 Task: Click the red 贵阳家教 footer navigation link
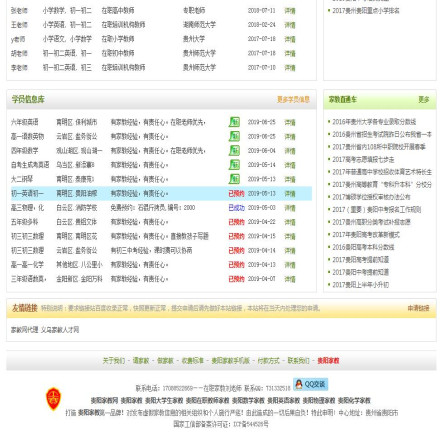328,361
